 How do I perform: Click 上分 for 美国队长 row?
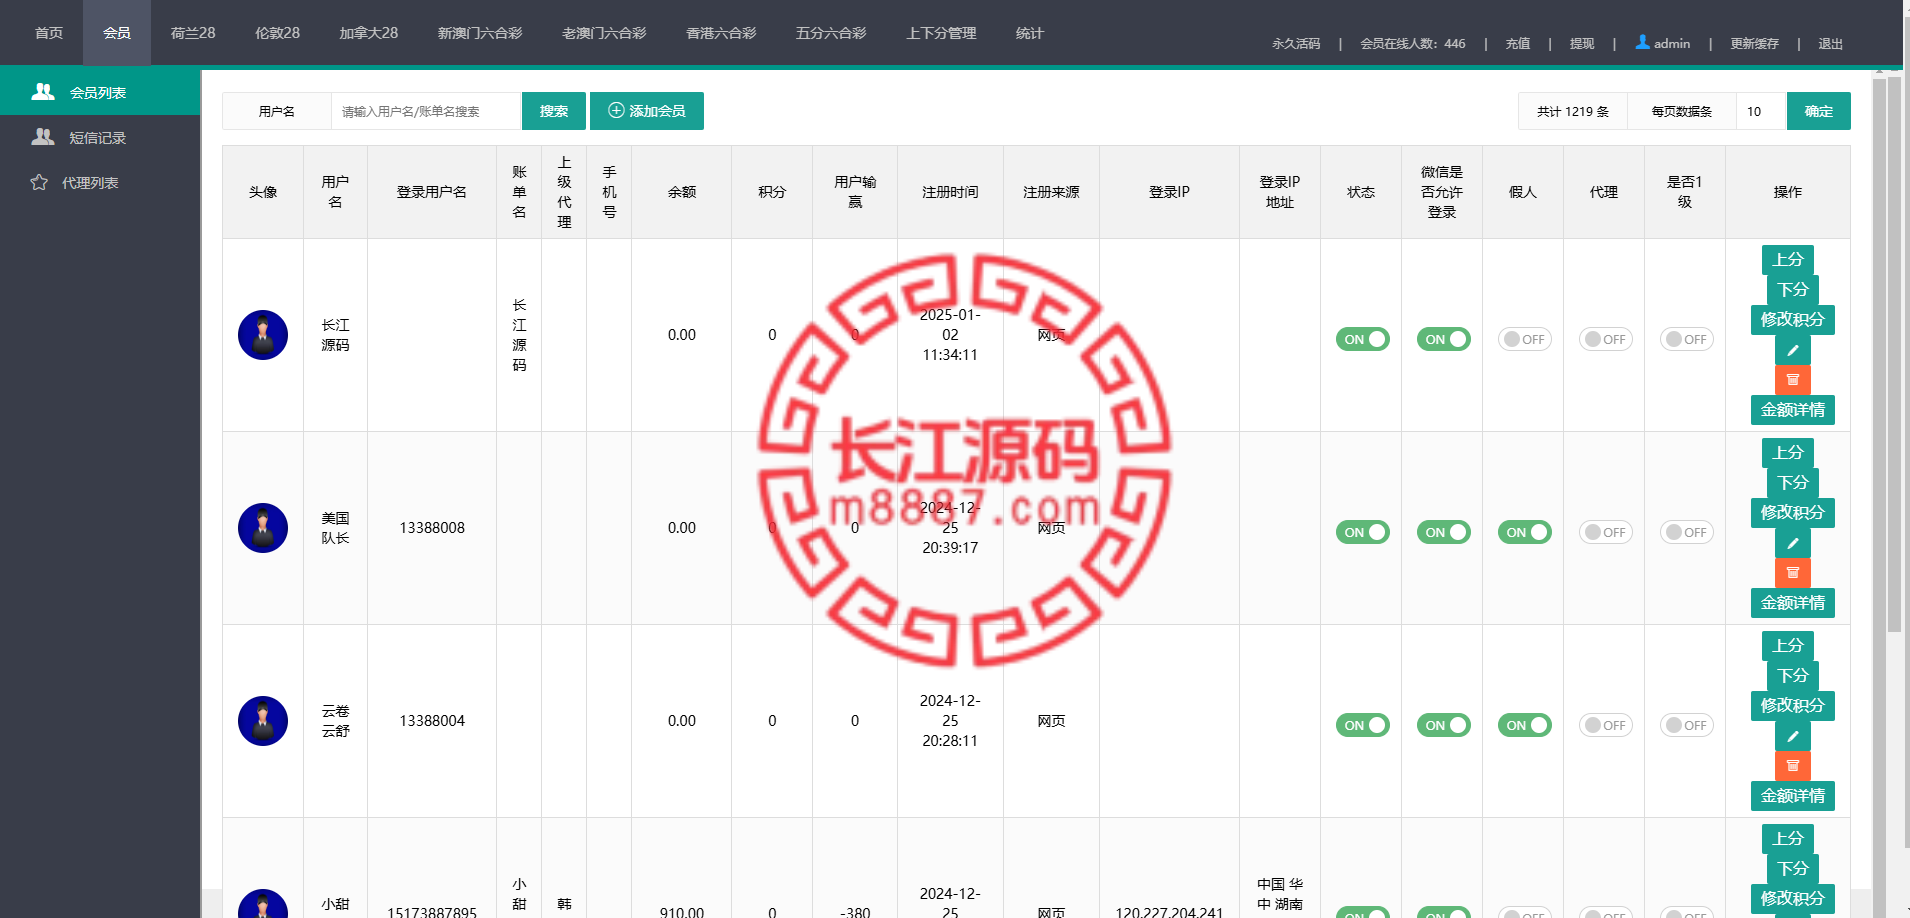pos(1788,453)
